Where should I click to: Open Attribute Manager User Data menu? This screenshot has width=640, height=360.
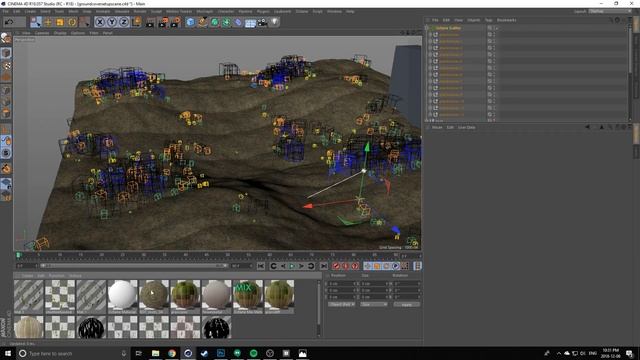[x=466, y=127]
